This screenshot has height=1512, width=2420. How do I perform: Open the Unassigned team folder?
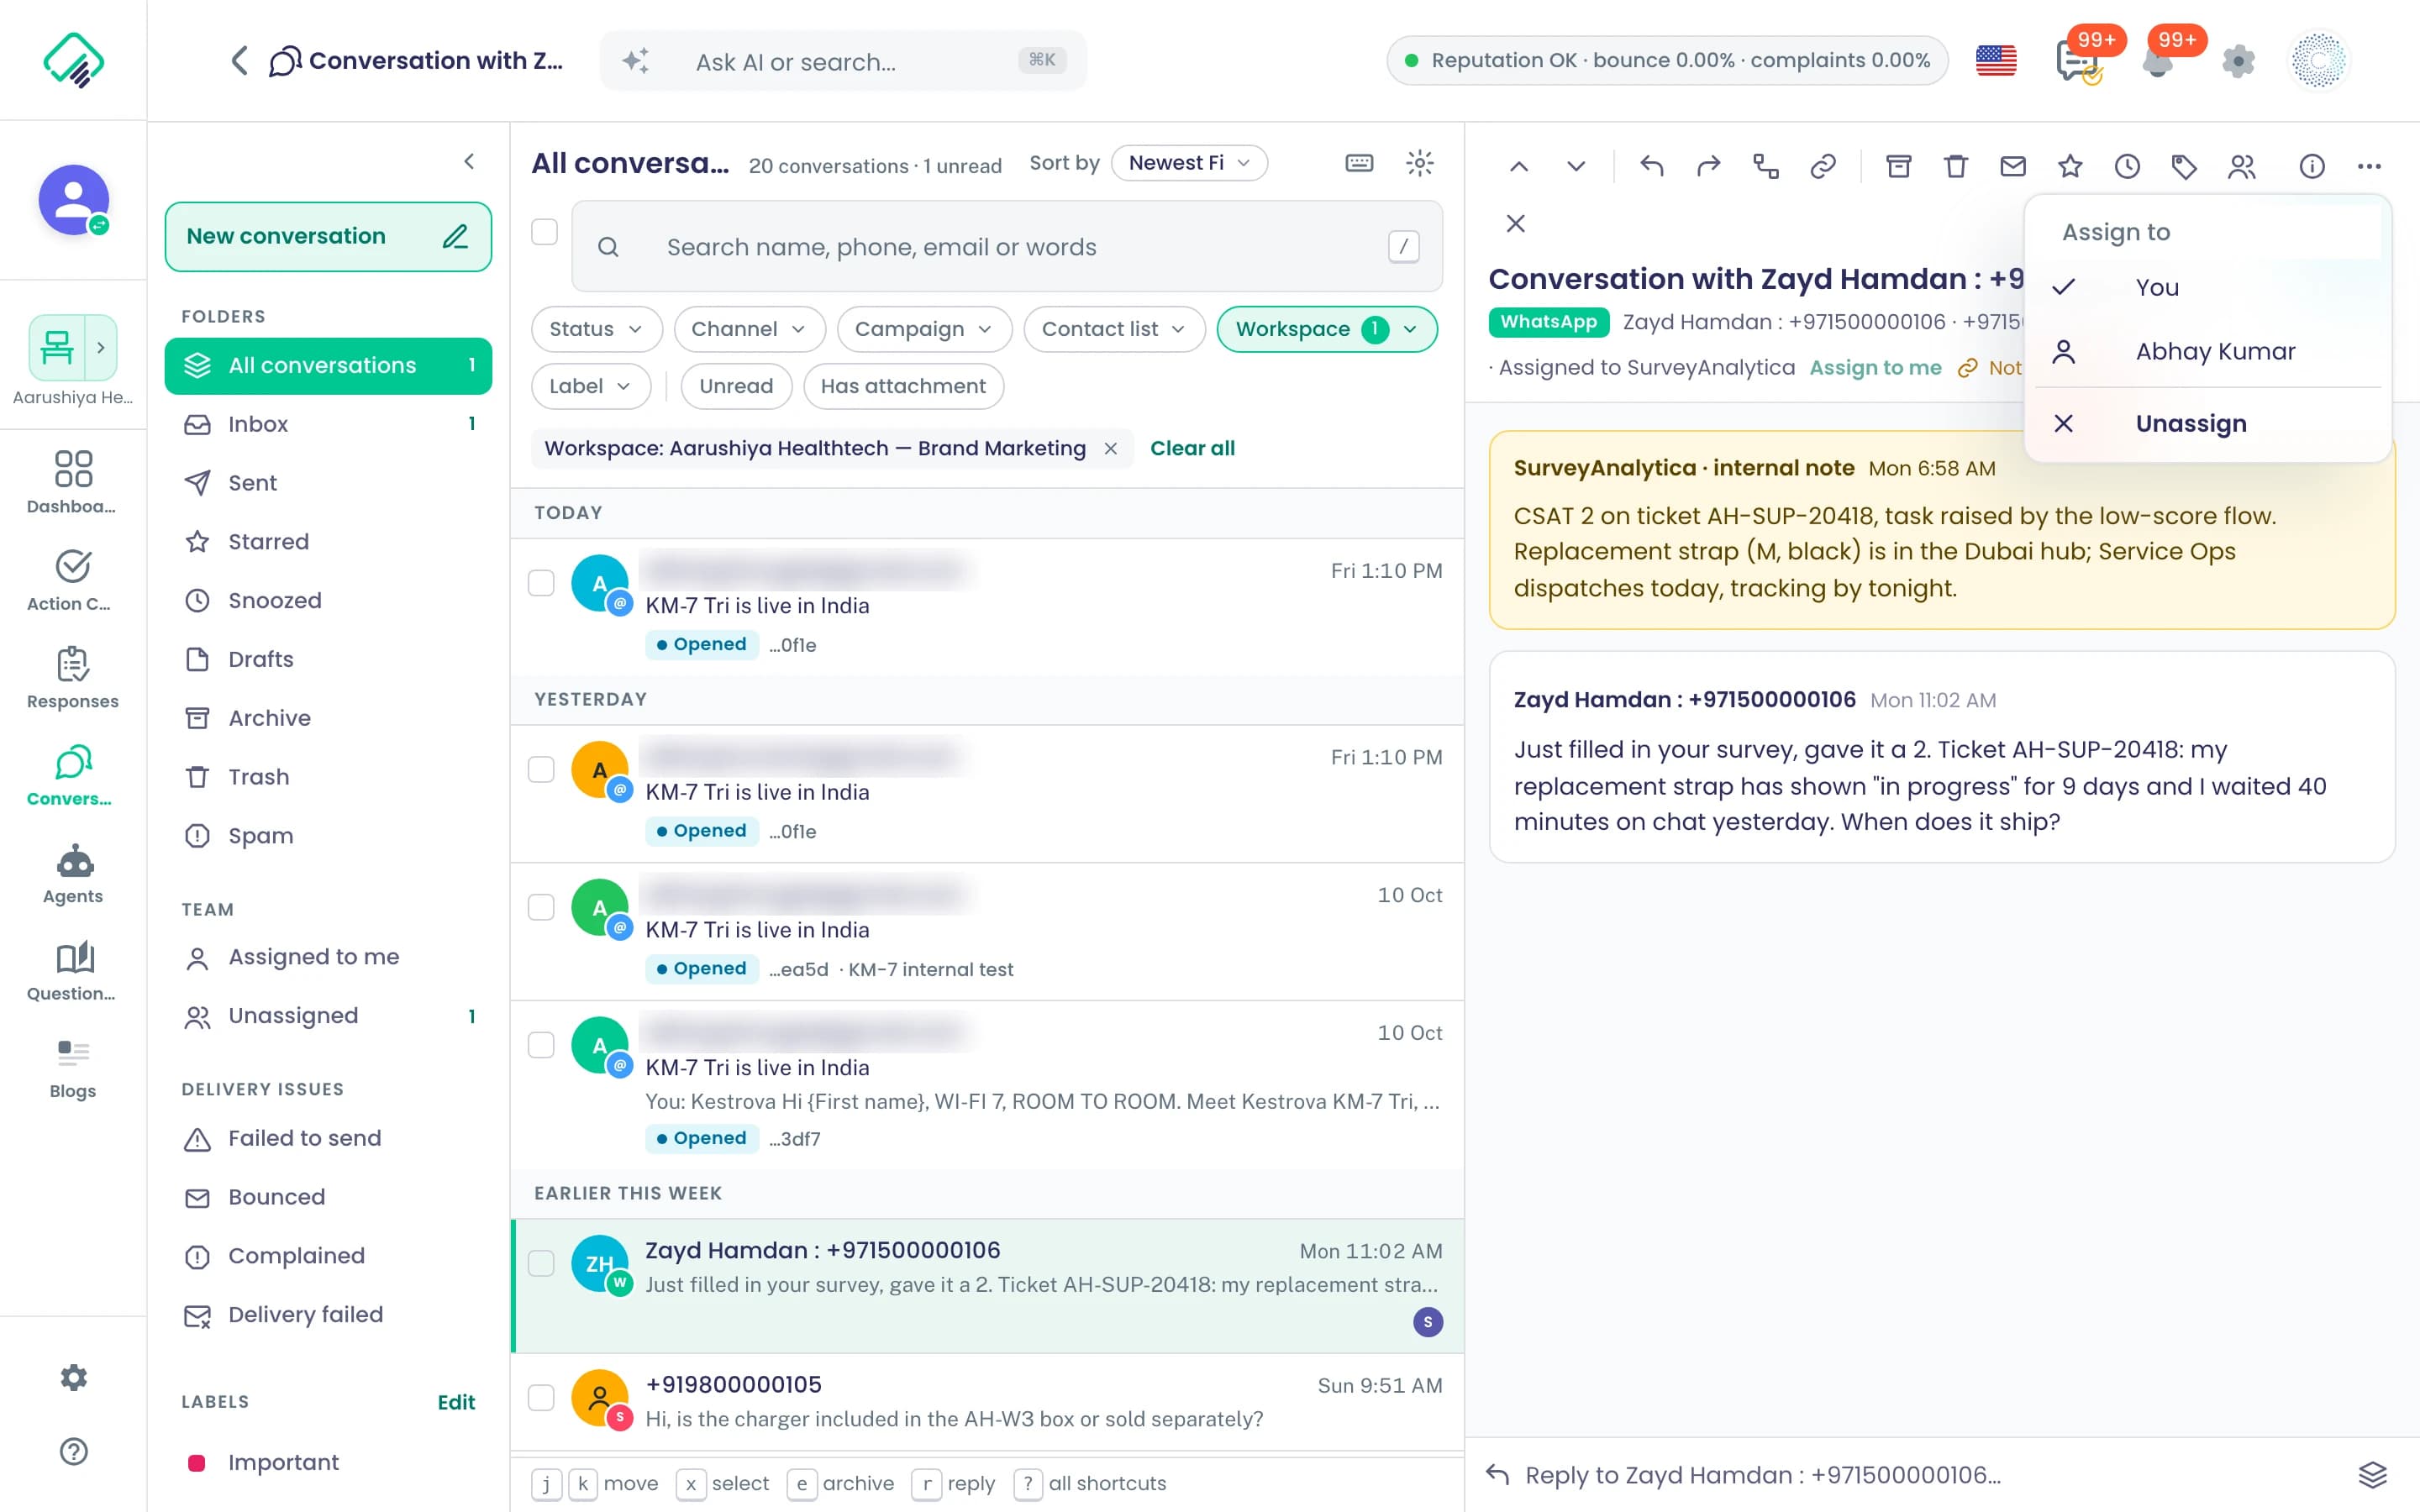coord(328,1016)
